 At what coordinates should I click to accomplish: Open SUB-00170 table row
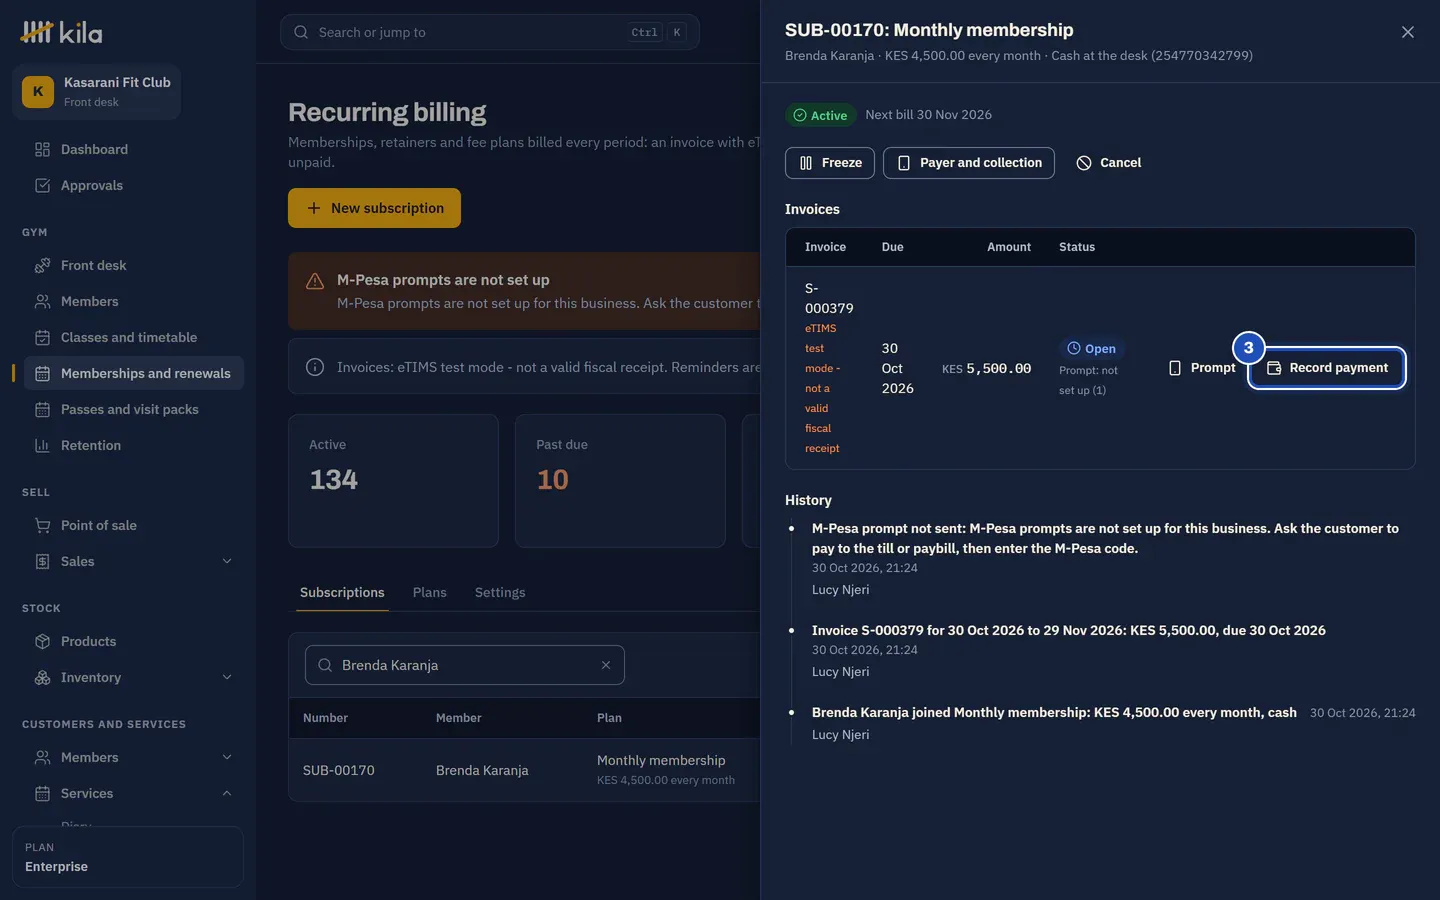524,770
